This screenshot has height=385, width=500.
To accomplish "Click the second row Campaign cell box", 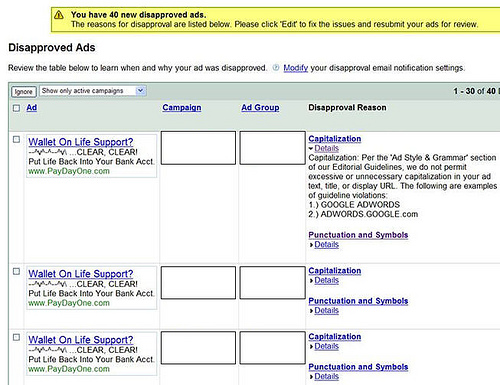I will [x=198, y=283].
